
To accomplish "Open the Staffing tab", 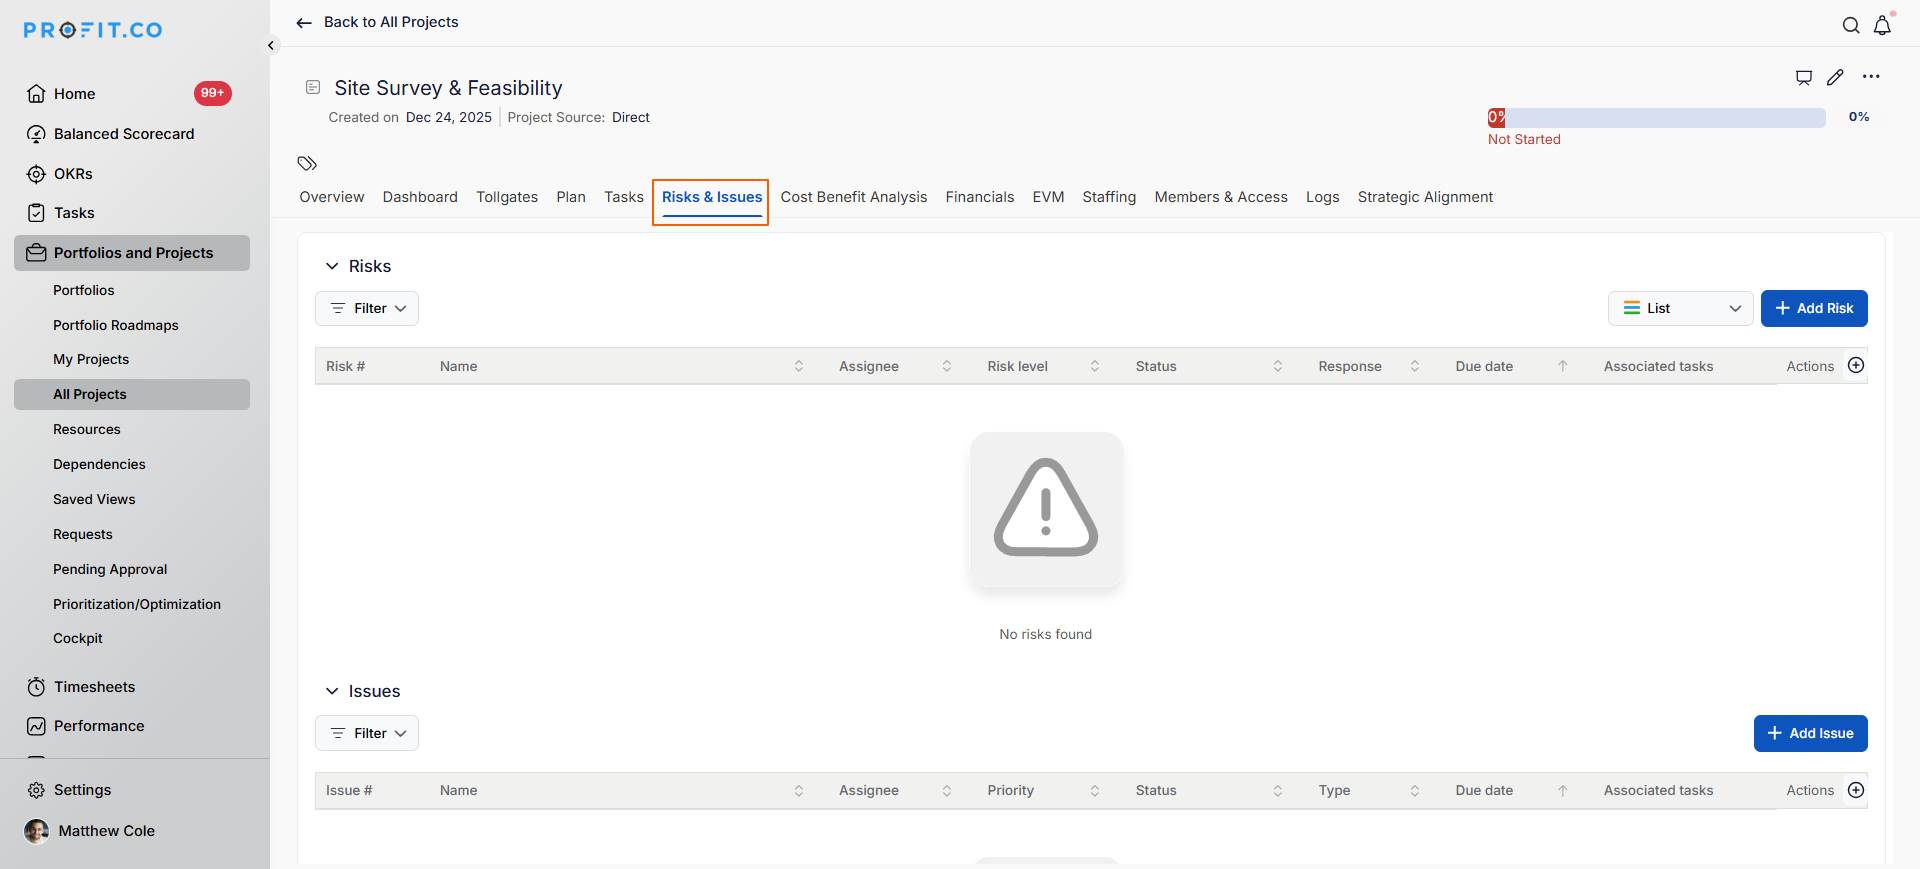I will (x=1109, y=197).
